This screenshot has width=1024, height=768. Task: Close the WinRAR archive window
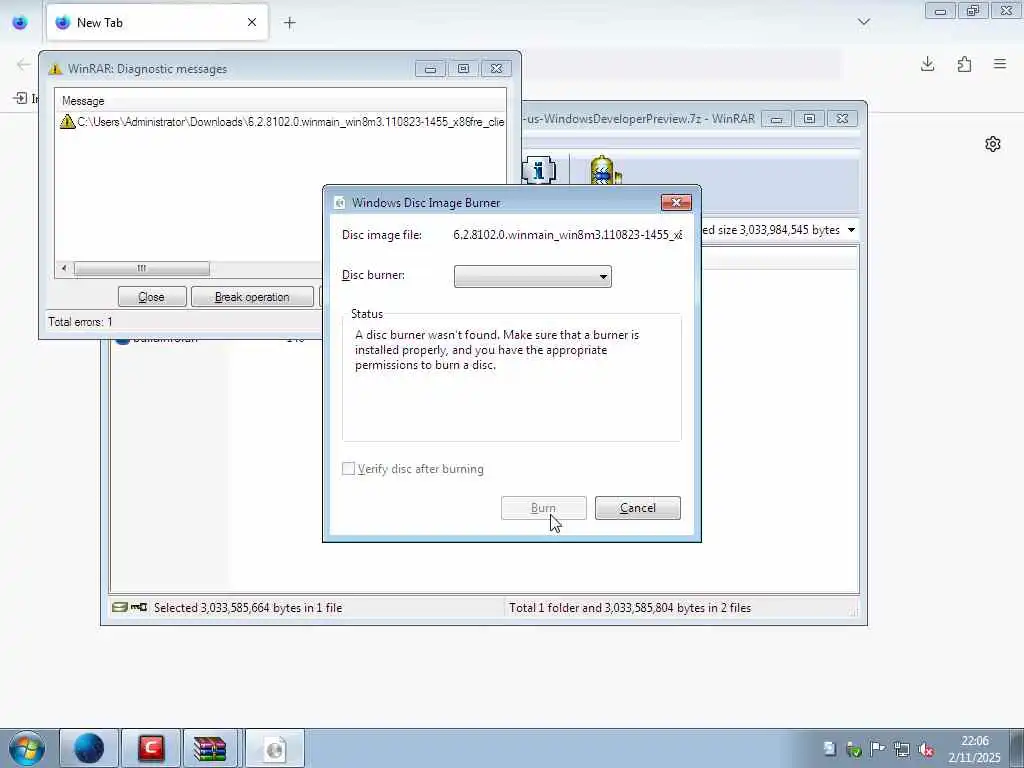(842, 119)
